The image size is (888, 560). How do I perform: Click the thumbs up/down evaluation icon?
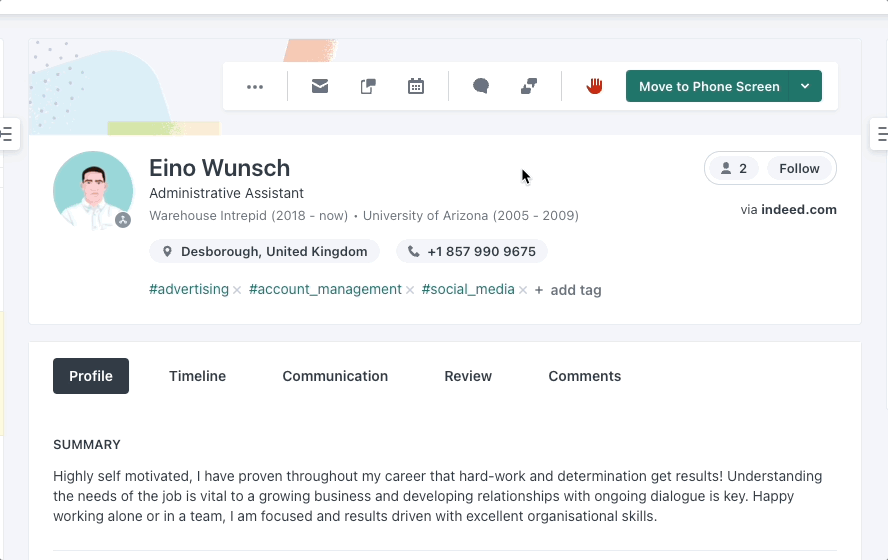coord(529,87)
